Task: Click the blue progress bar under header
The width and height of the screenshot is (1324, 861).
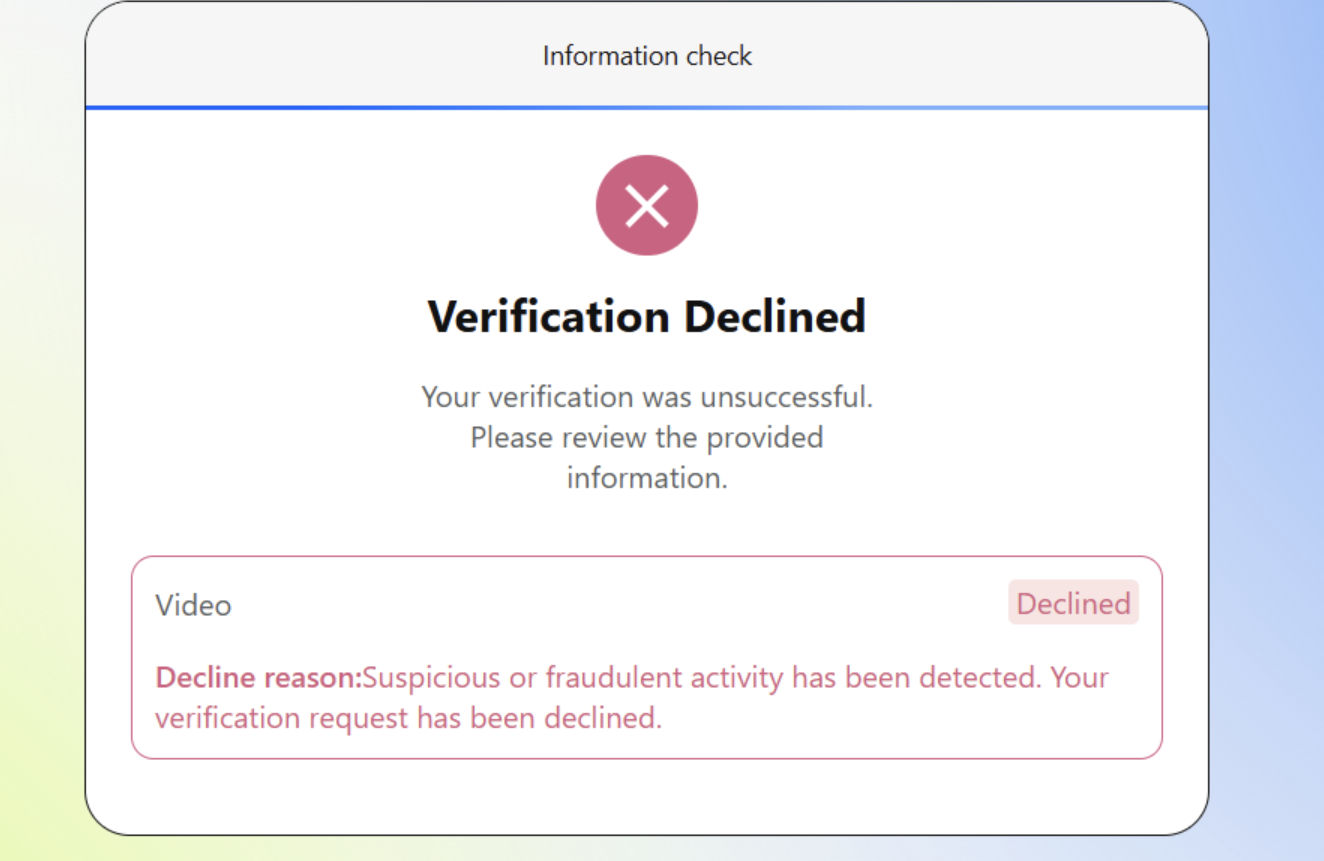Action: tap(647, 107)
